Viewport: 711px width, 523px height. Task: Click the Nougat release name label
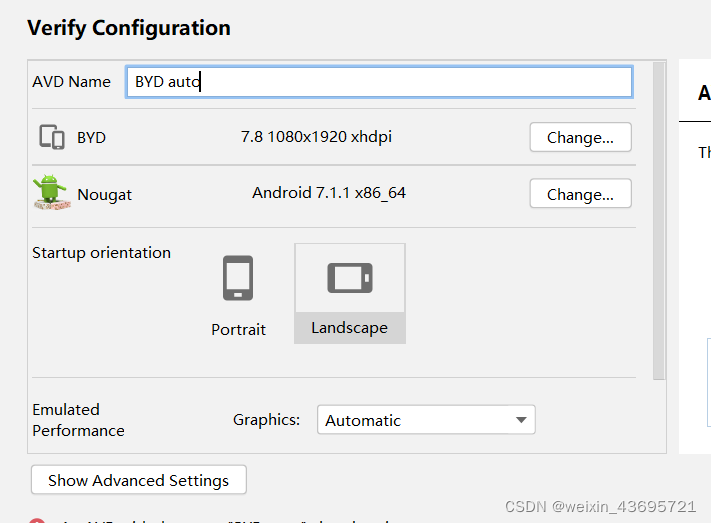tap(104, 195)
